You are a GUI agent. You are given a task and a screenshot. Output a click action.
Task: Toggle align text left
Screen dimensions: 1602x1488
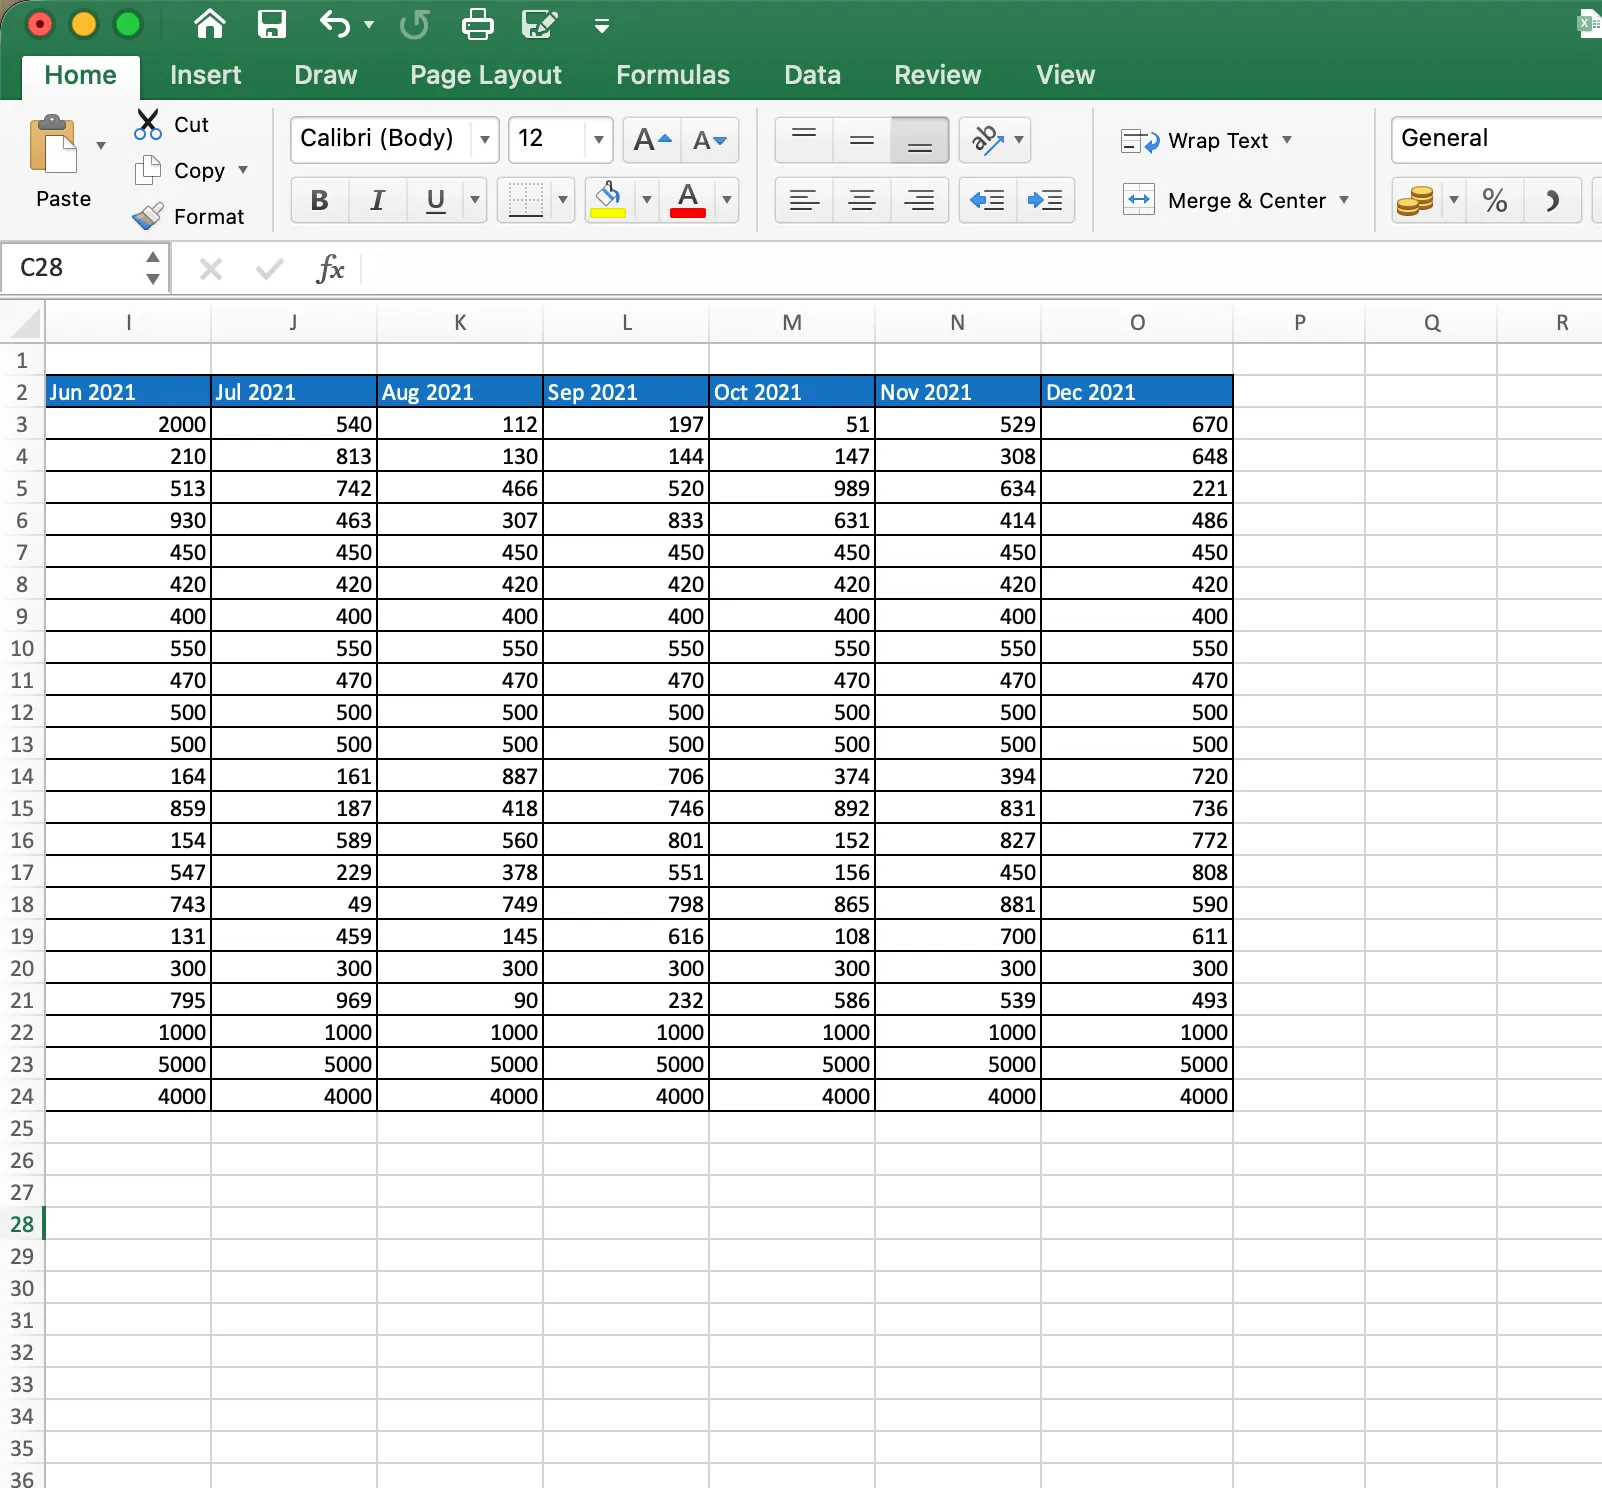point(804,201)
